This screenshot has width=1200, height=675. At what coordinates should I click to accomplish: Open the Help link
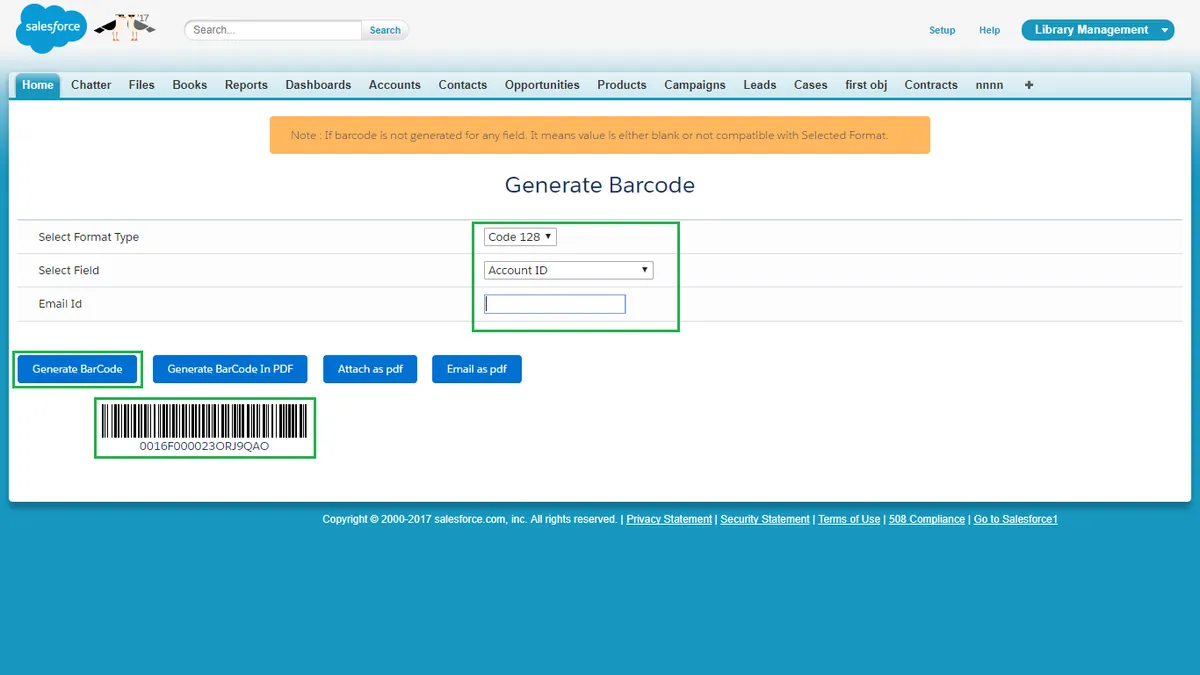click(989, 30)
